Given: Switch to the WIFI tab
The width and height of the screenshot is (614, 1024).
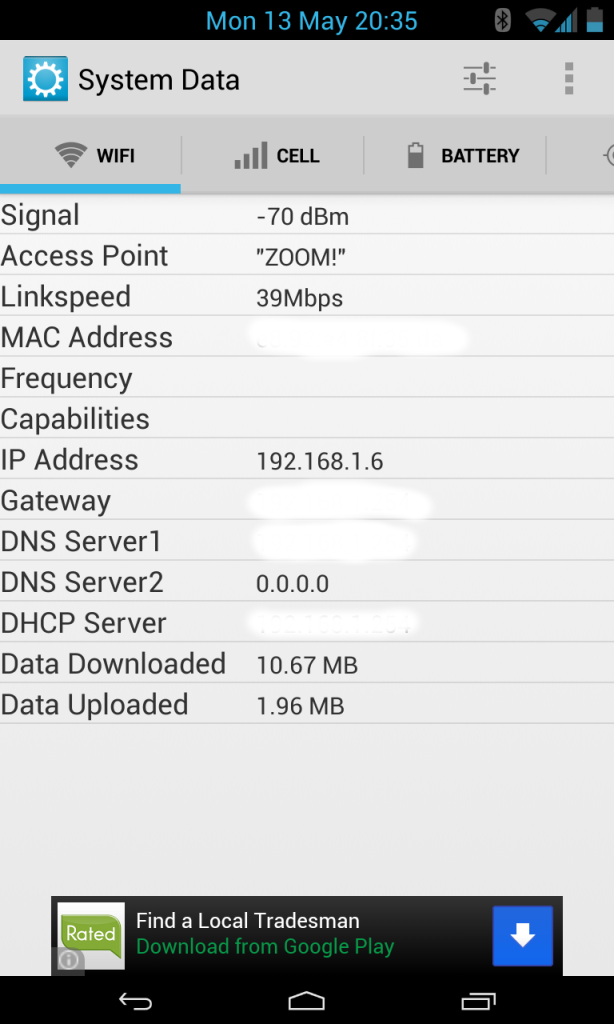Looking at the screenshot, I should click(95, 156).
